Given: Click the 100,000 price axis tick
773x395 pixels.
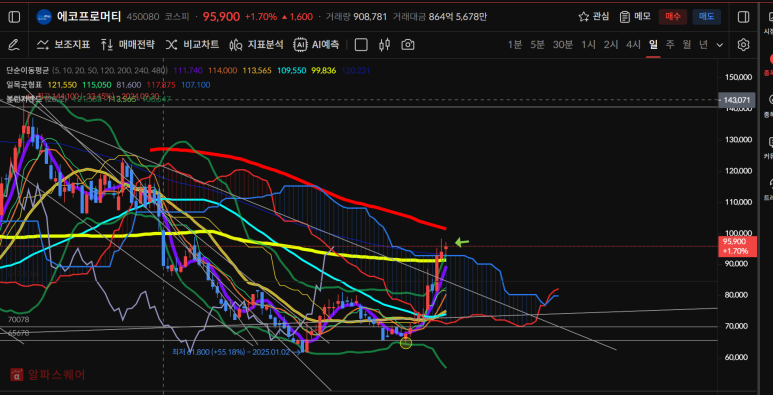Looking at the screenshot, I should (x=738, y=233).
